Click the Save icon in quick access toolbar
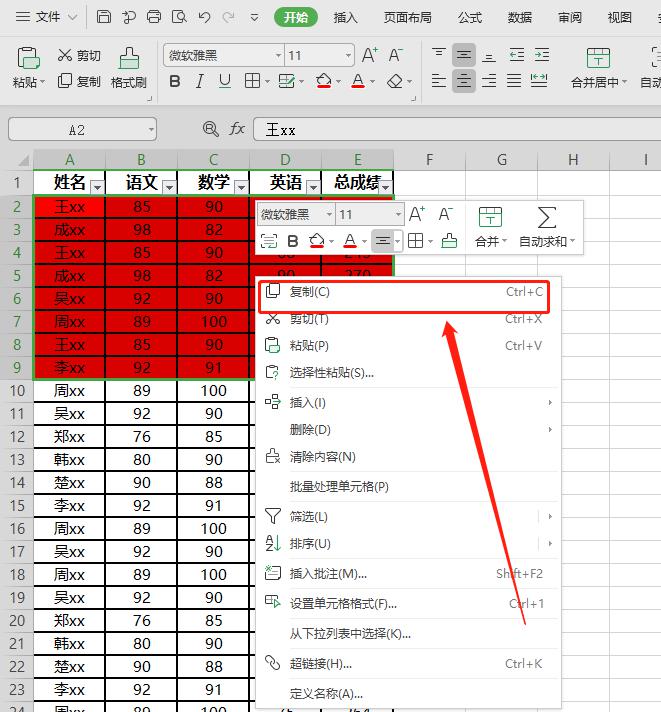Viewport: 661px width, 712px height. point(104,17)
